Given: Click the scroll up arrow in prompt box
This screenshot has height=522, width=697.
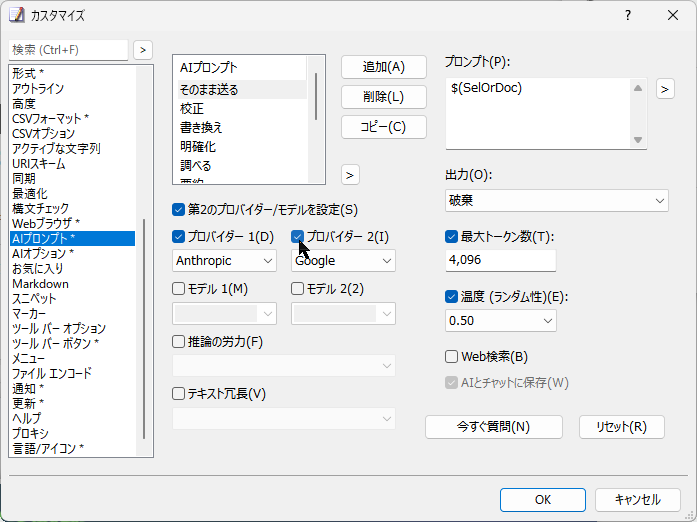Looking at the screenshot, I should (x=638, y=88).
